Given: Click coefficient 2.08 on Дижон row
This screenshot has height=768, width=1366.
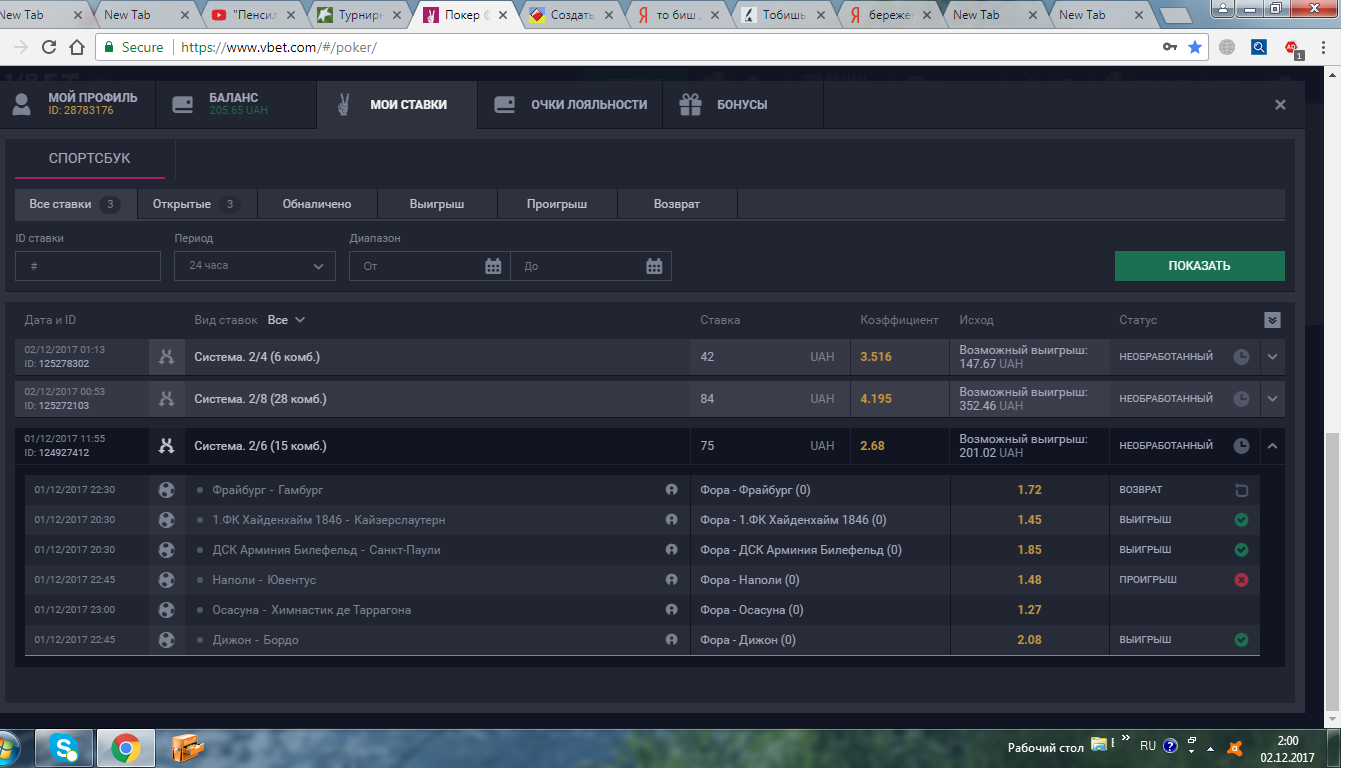Looking at the screenshot, I should 1029,640.
